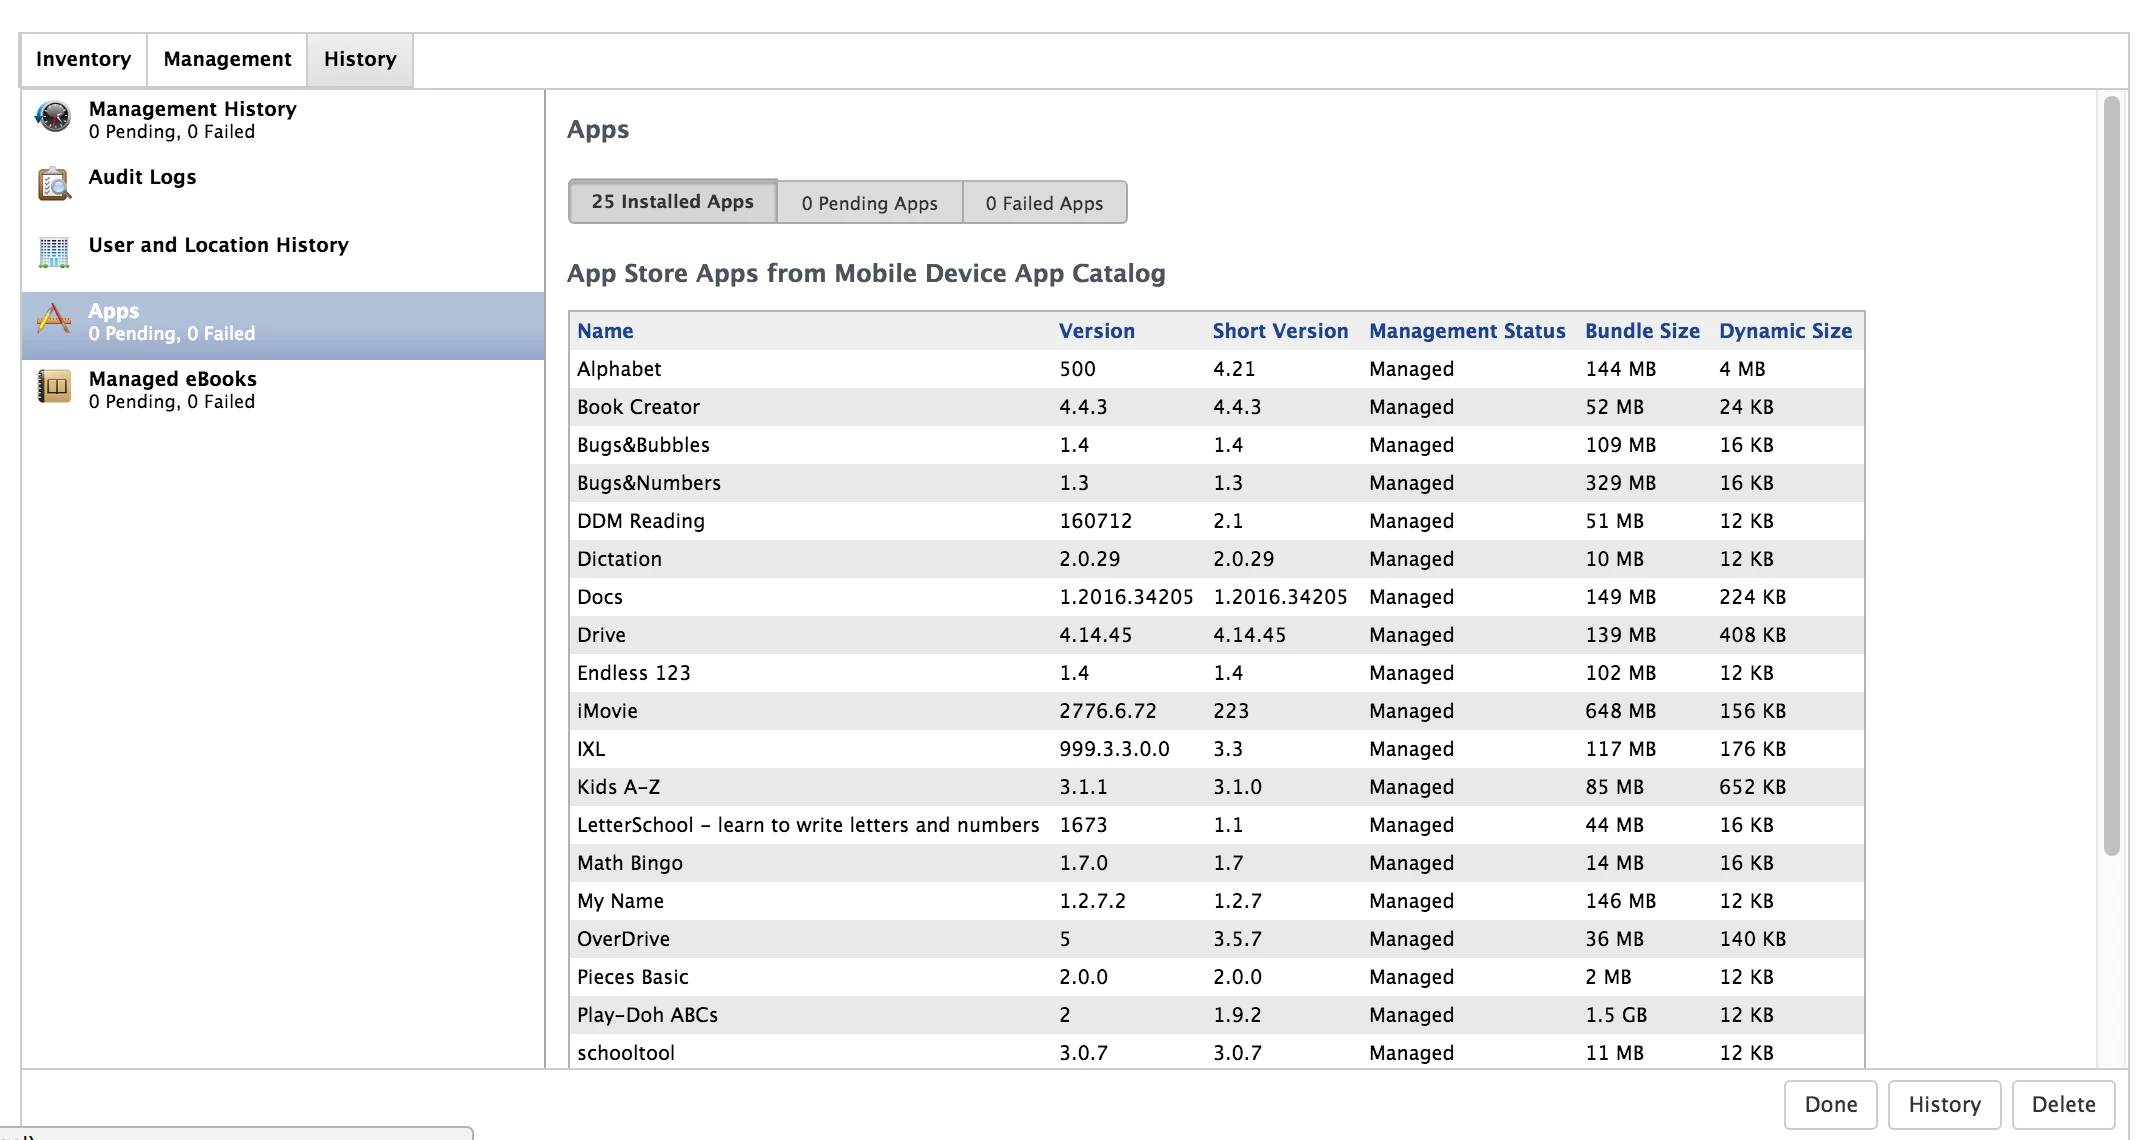The height and width of the screenshot is (1140, 2148).
Task: Sort by Management Status column header
Action: [1467, 331]
